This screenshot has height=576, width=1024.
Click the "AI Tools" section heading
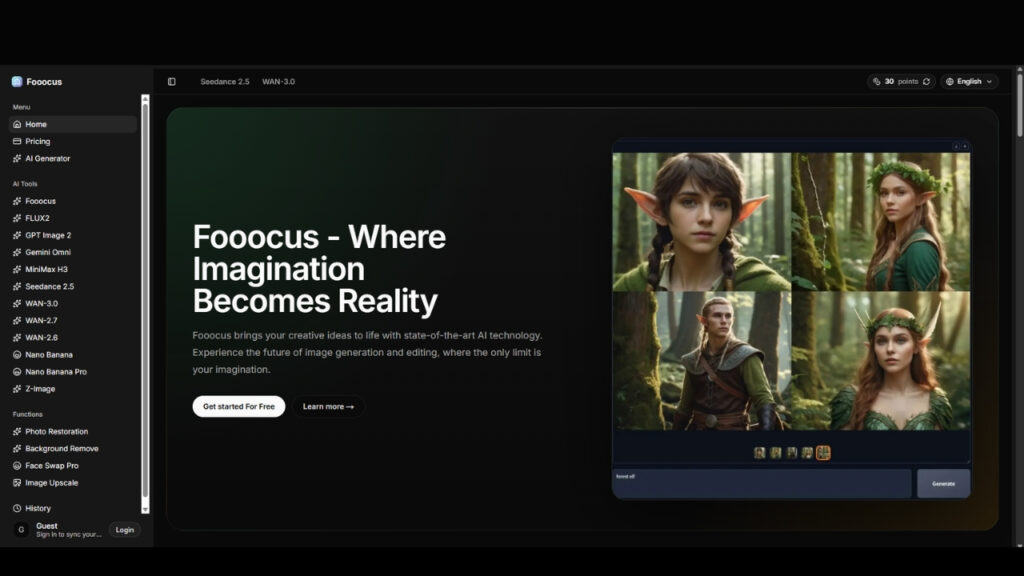point(25,184)
